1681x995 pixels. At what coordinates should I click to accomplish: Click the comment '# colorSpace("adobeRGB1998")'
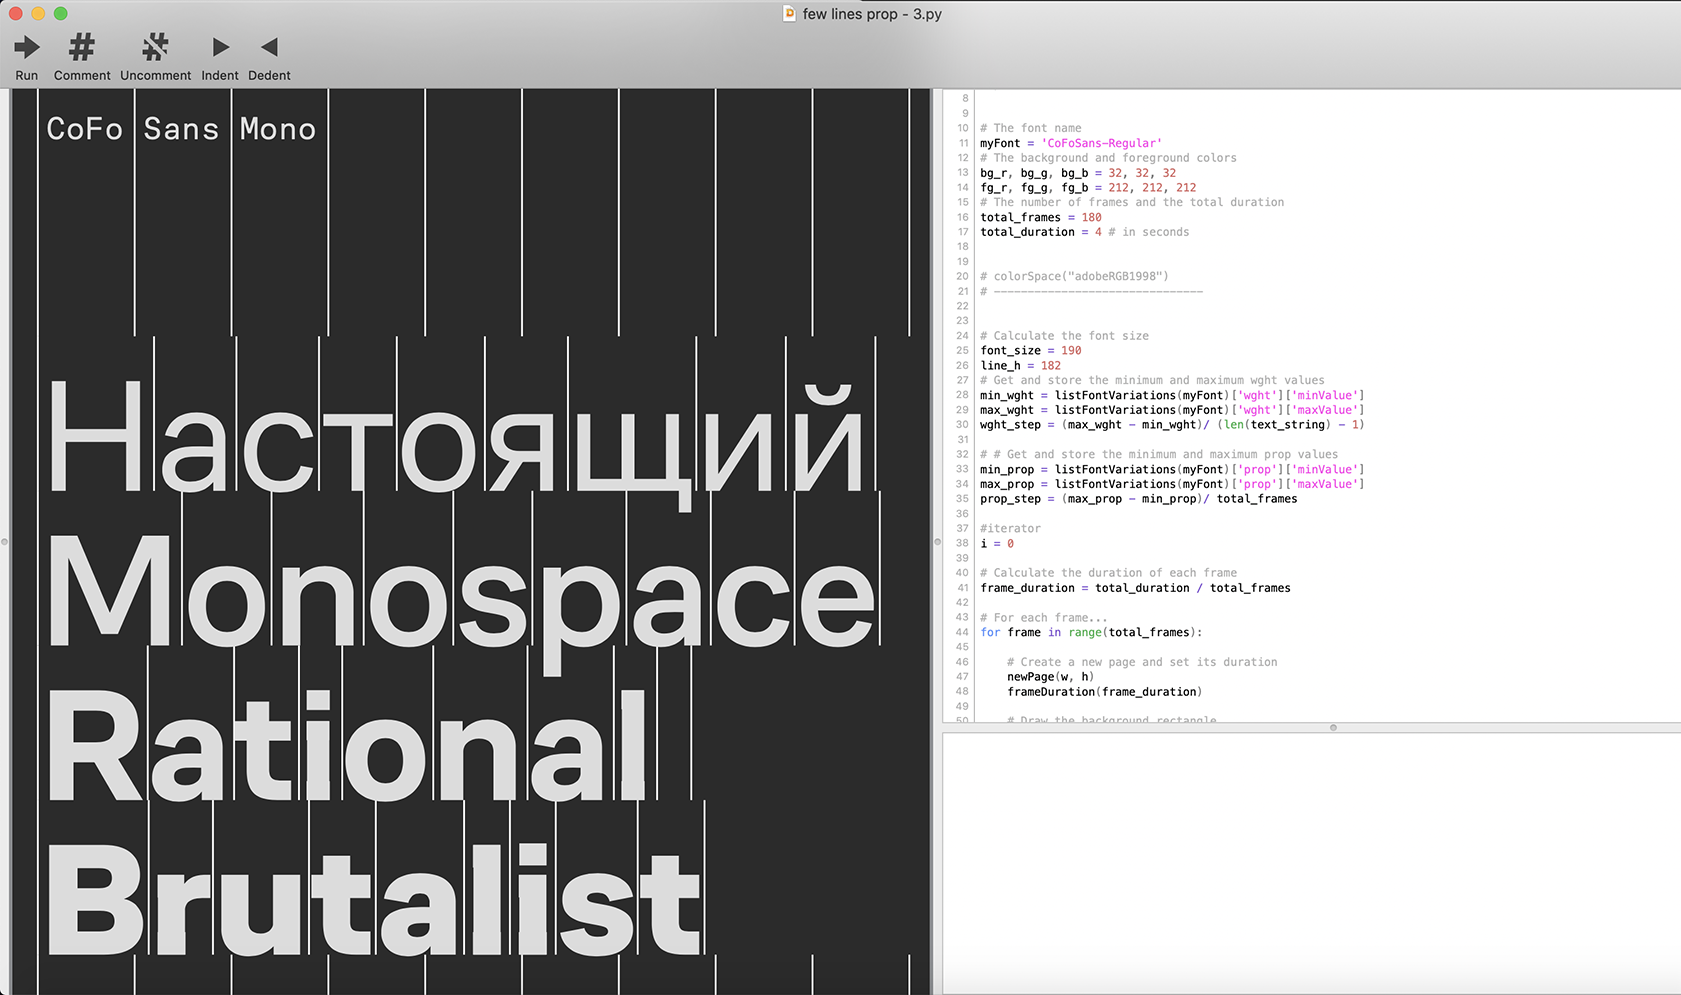point(1074,276)
